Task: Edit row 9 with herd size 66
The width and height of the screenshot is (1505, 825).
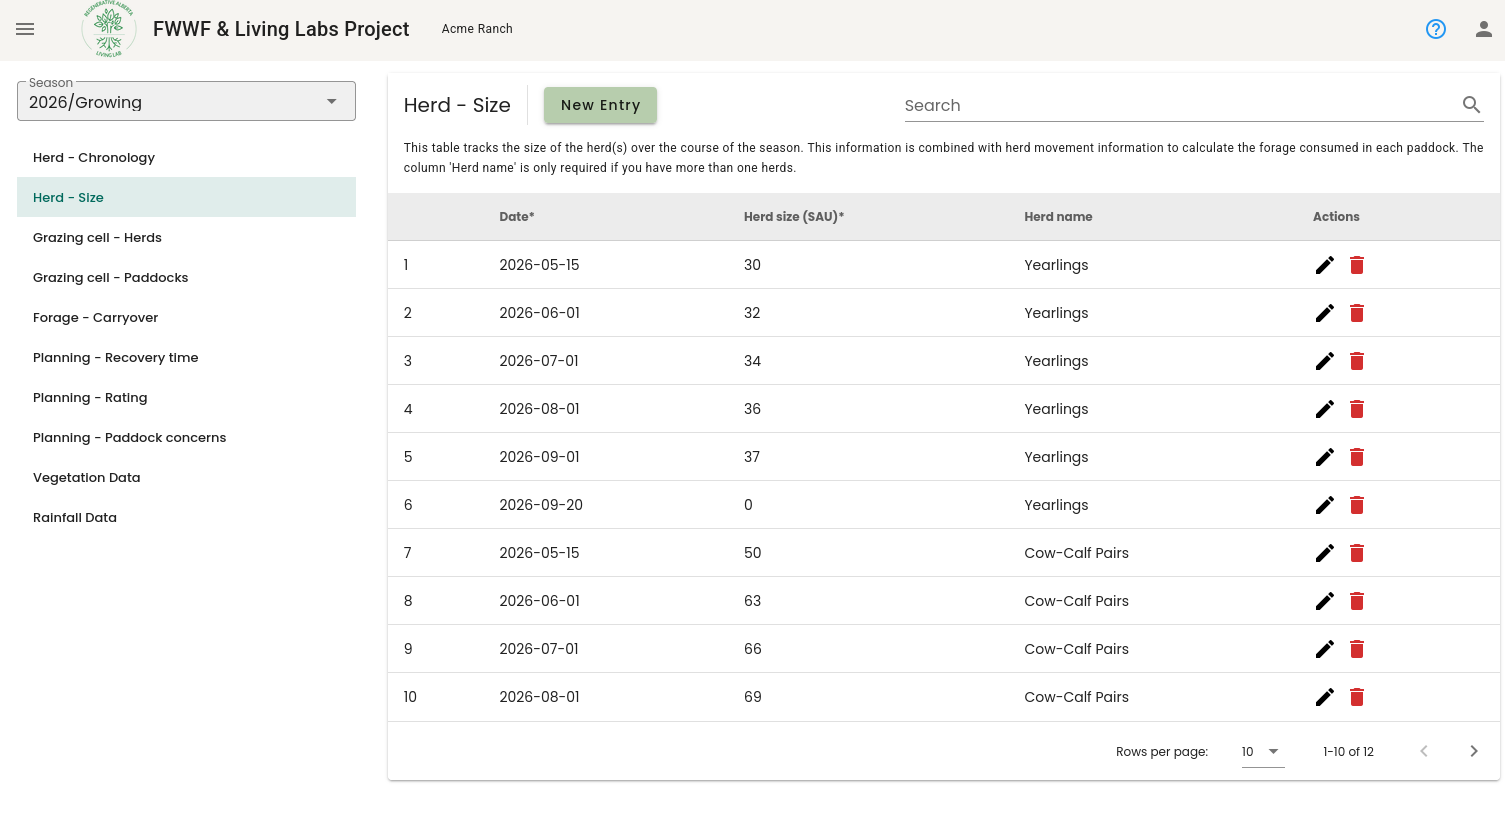Action: (x=1325, y=649)
